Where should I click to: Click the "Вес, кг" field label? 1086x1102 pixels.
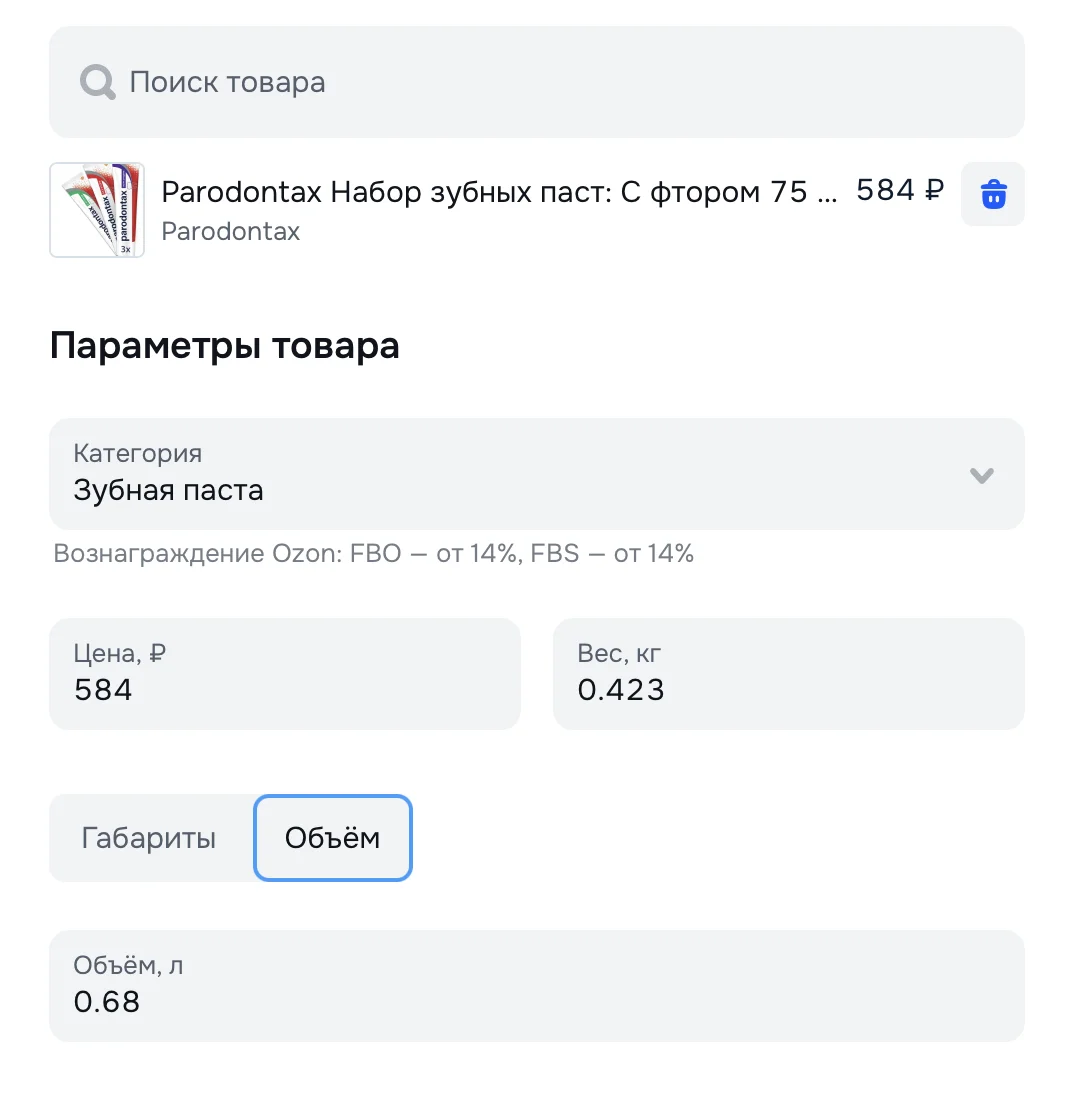point(619,654)
